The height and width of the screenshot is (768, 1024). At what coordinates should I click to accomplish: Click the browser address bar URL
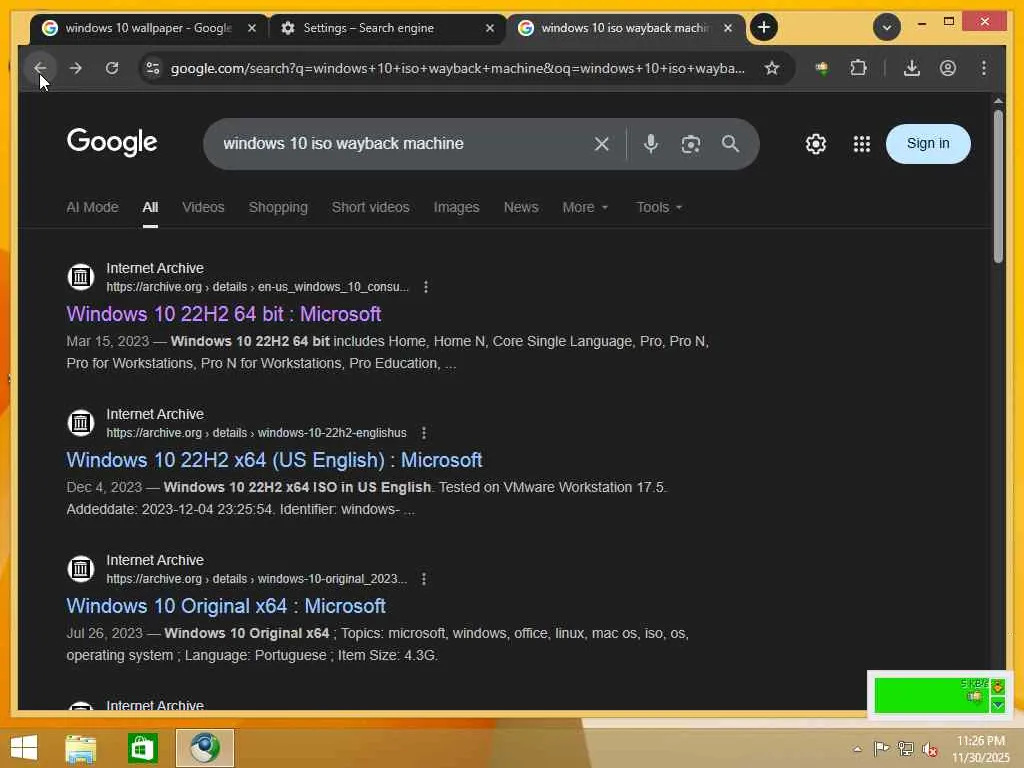[457, 68]
